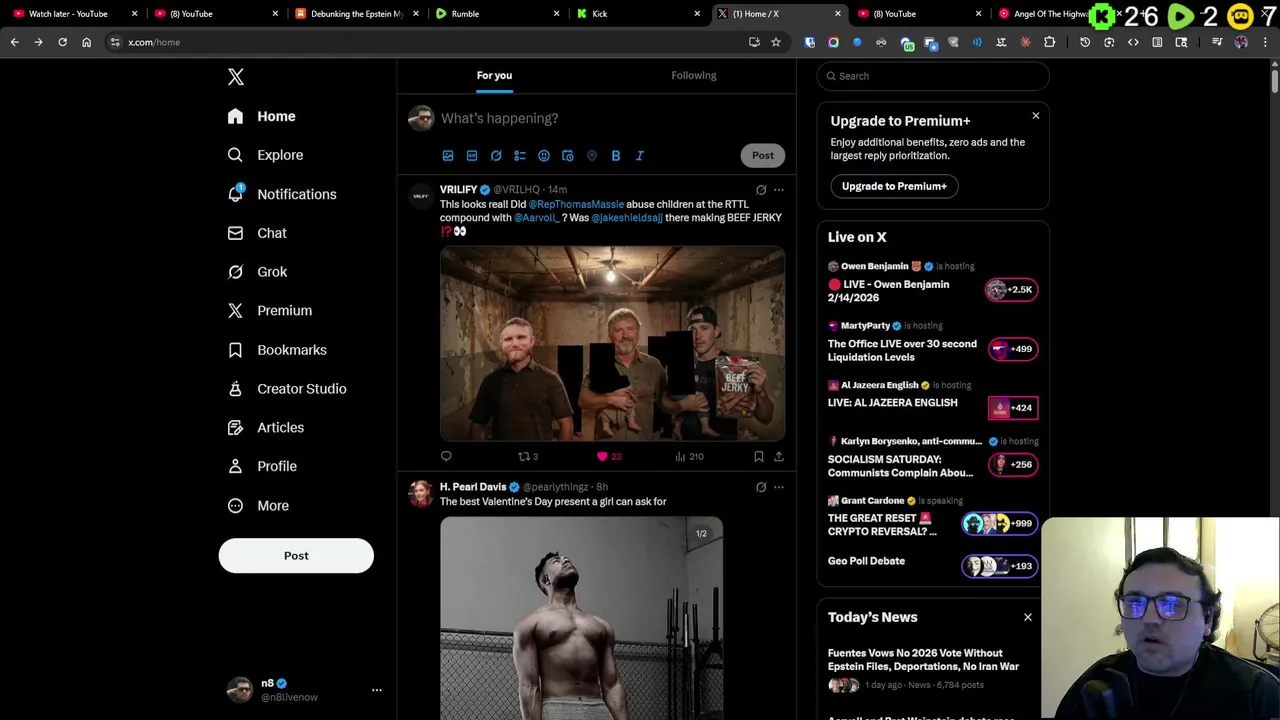Bookmark the VRILIFY post
Viewport: 1280px width, 720px height.
(759, 457)
